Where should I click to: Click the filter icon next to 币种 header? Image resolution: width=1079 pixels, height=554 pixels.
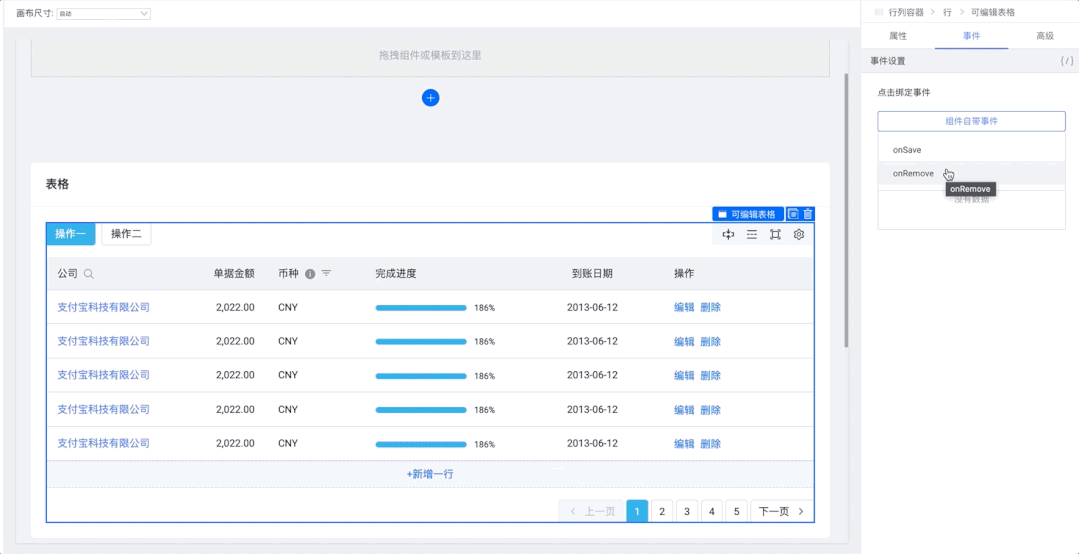(326, 274)
